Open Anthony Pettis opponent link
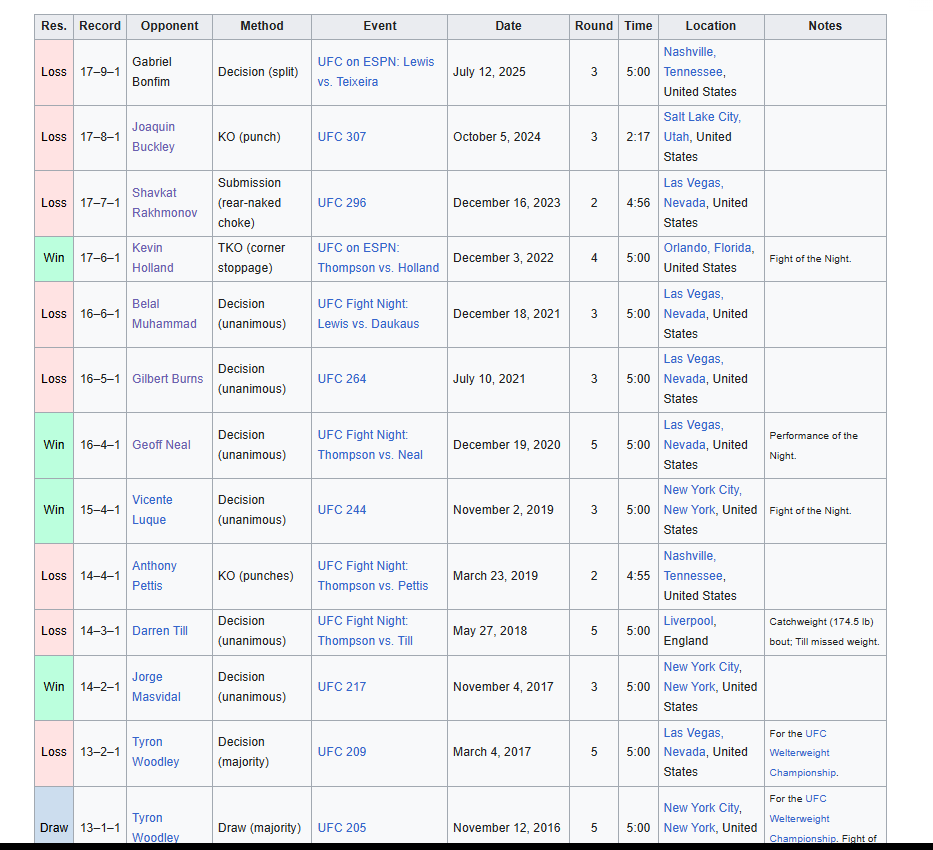 tap(154, 576)
